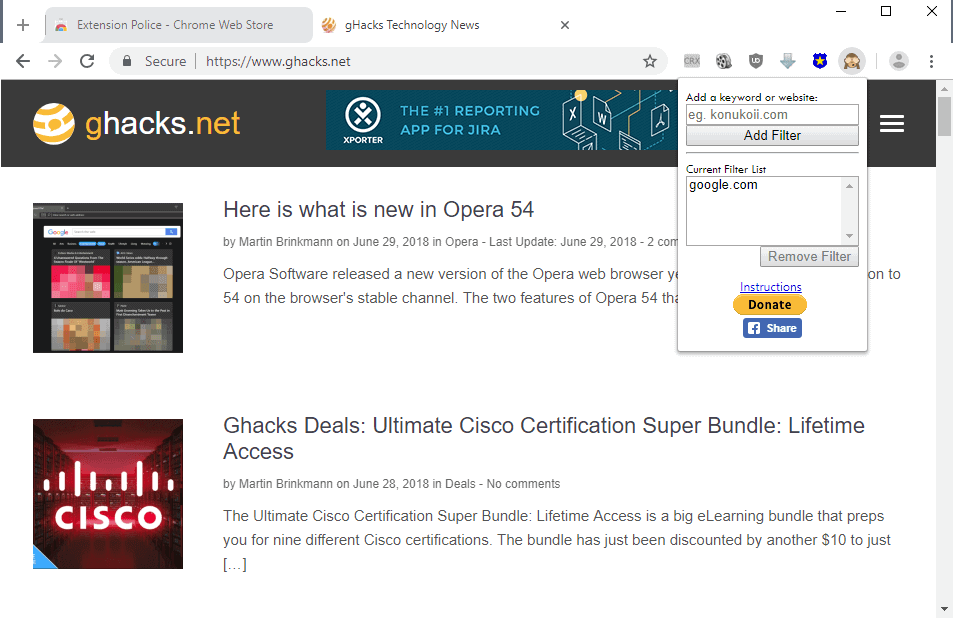The width and height of the screenshot is (953, 618).
Task: Click the download arrow extension icon
Action: 788,61
